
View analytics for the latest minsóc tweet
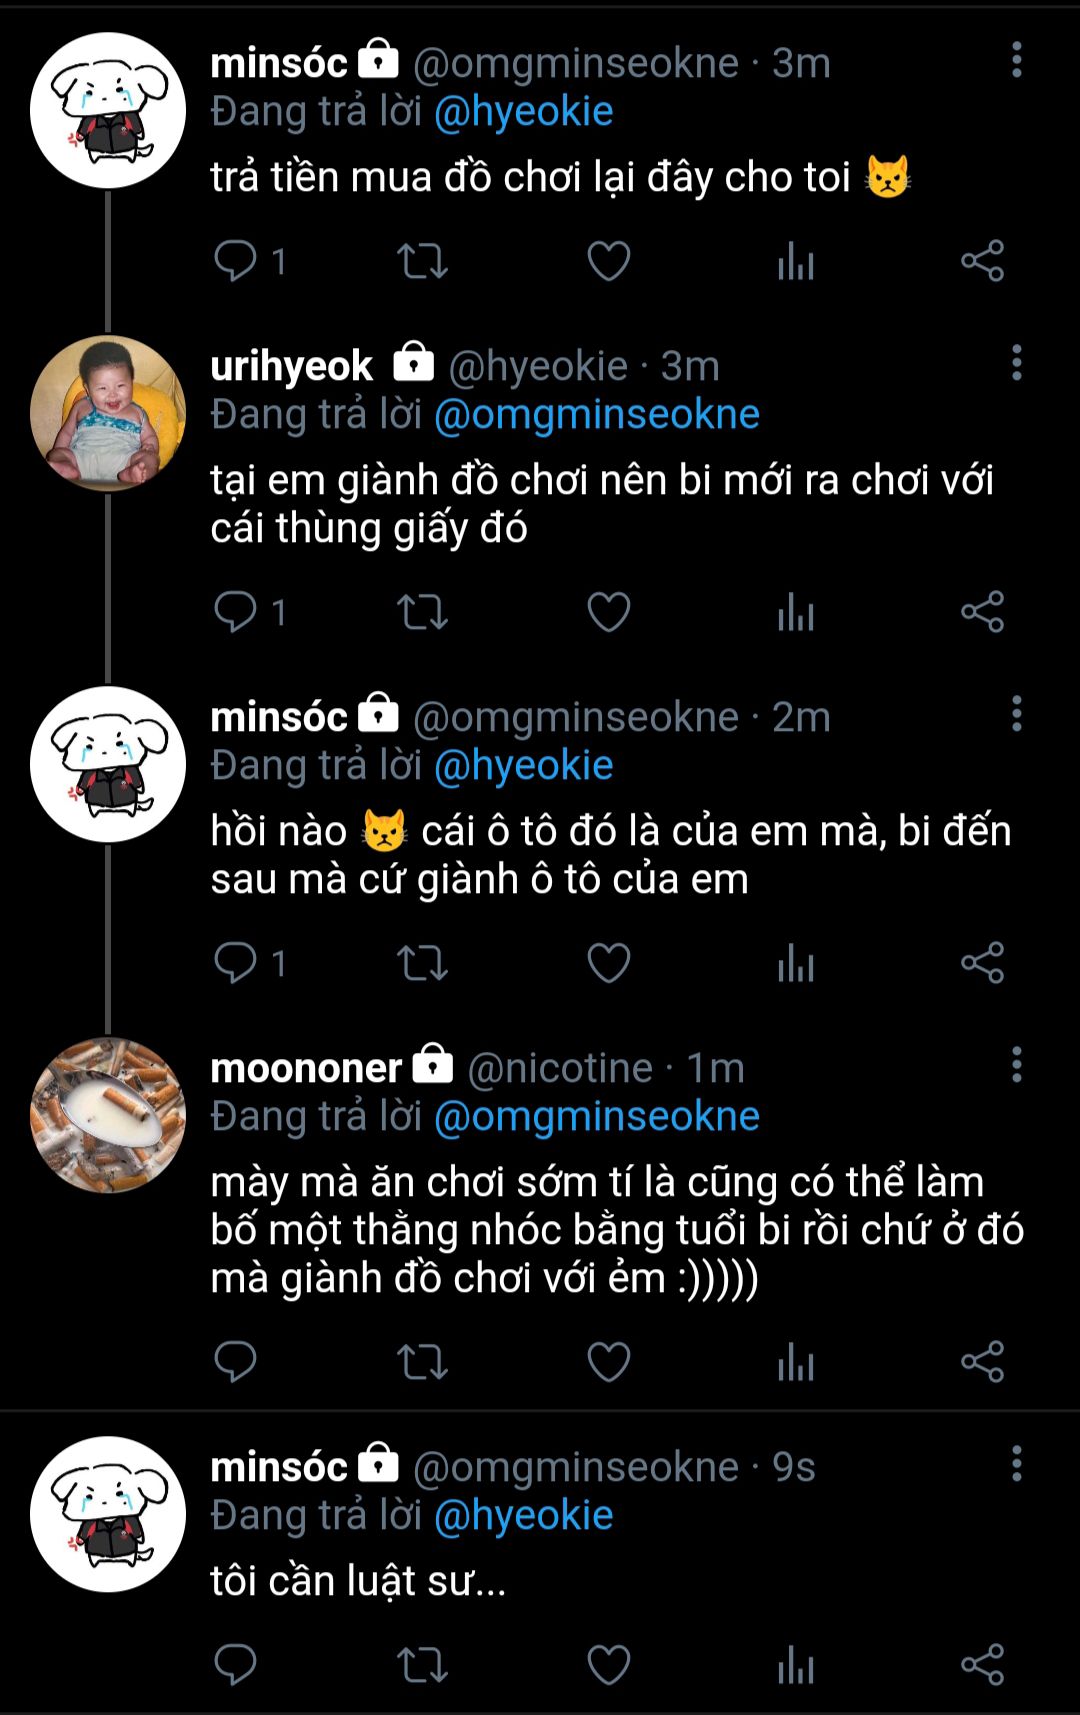[x=796, y=1665]
